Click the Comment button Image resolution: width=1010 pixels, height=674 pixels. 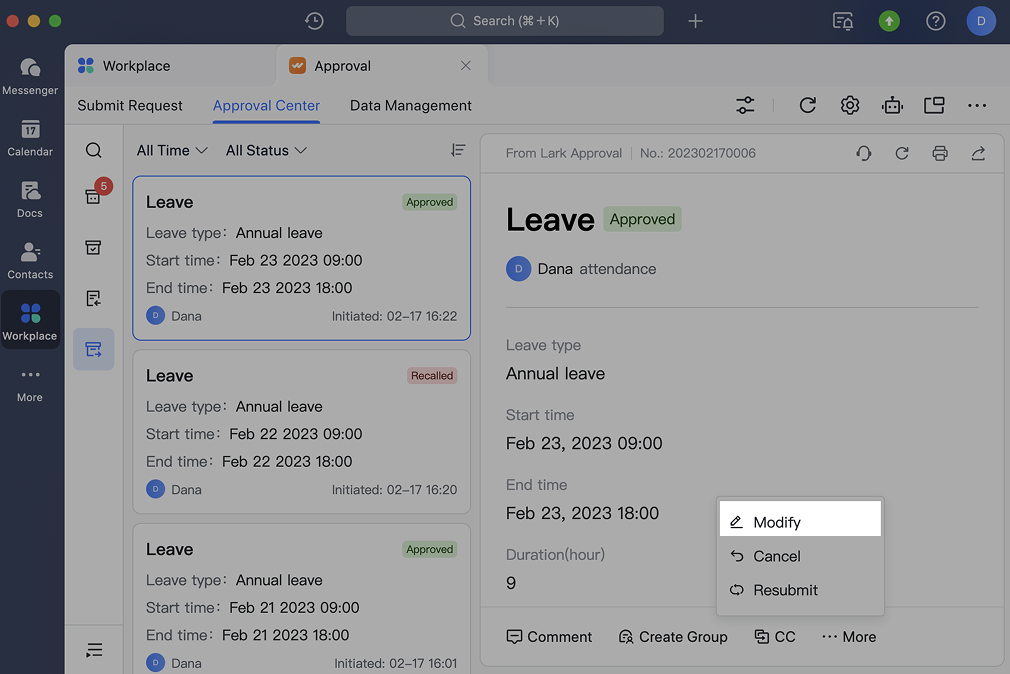pos(549,637)
